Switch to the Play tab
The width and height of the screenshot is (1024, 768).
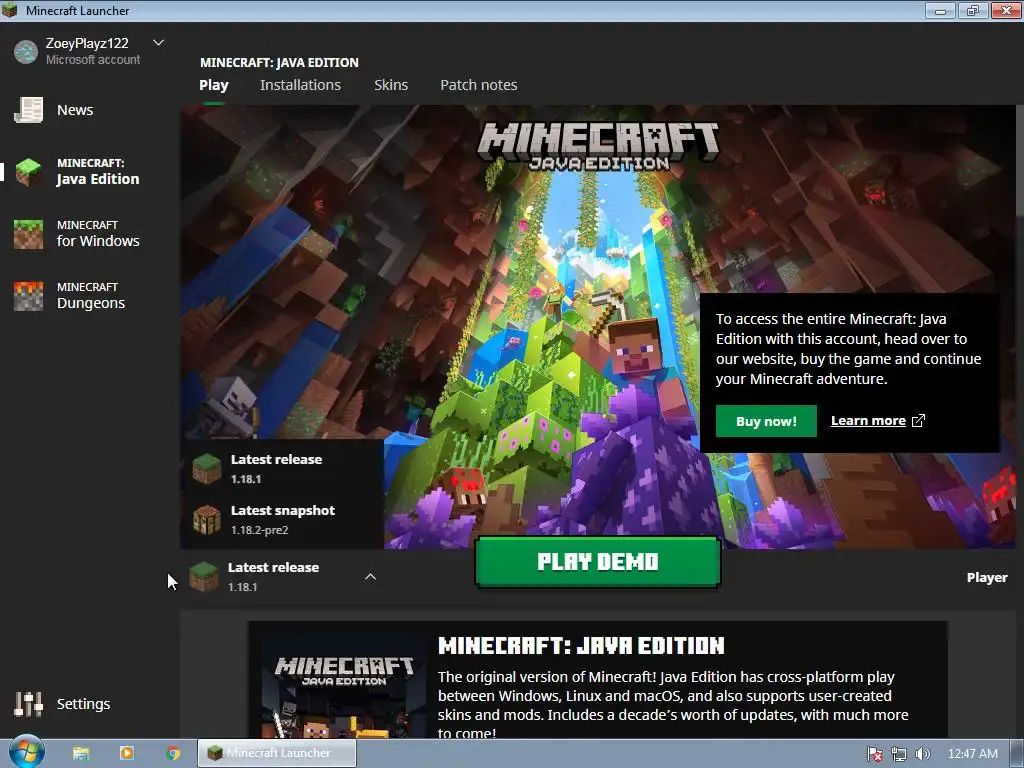tap(214, 85)
